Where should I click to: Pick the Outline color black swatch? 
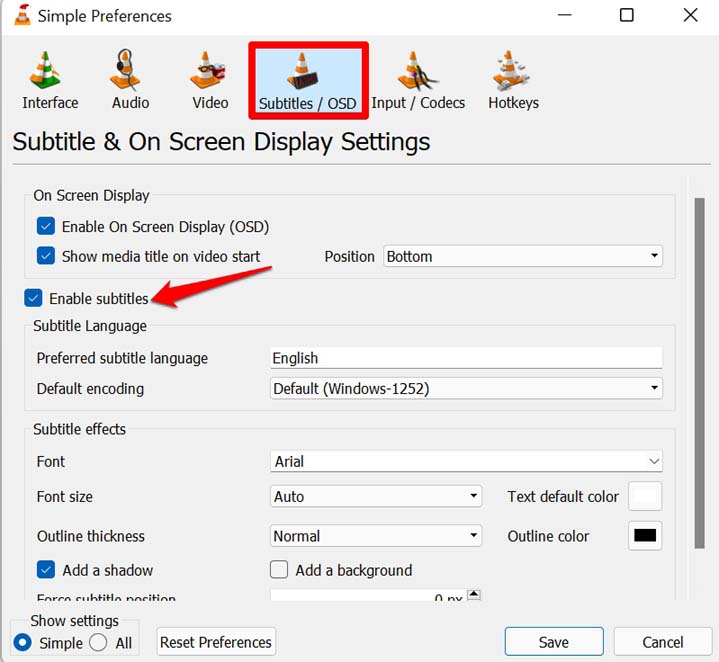point(645,535)
